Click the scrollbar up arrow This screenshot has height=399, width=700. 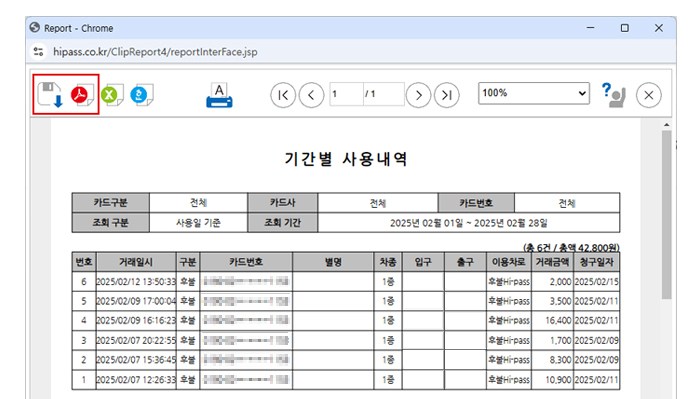(666, 125)
